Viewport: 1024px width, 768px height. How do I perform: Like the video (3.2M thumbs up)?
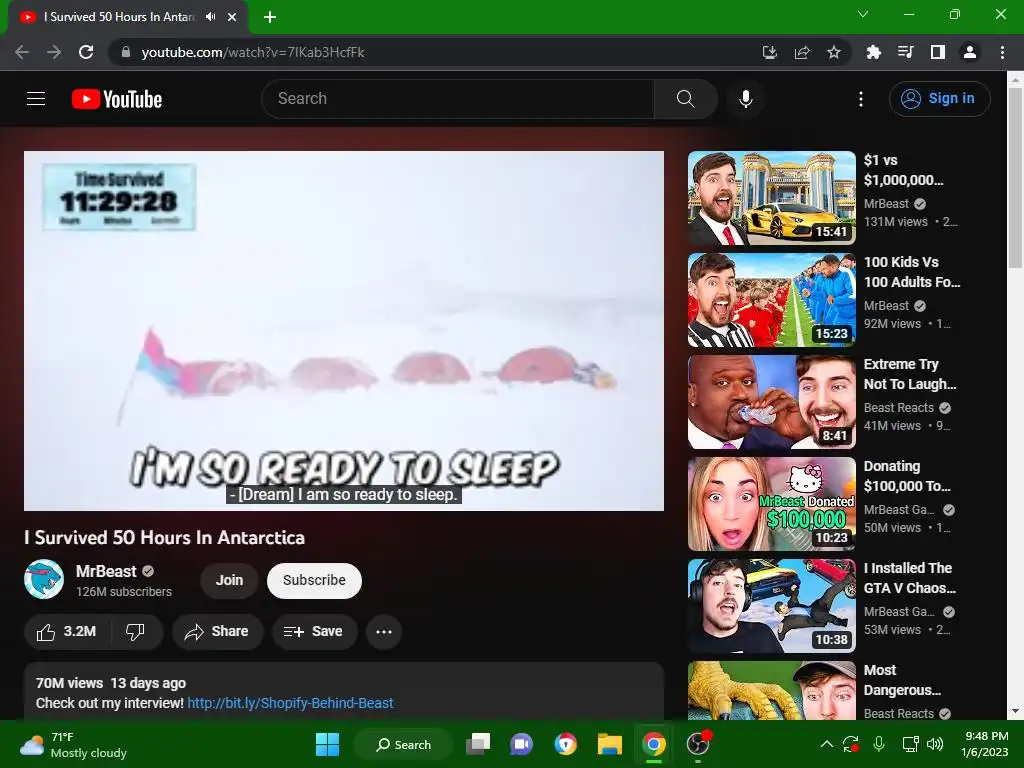pos(68,632)
